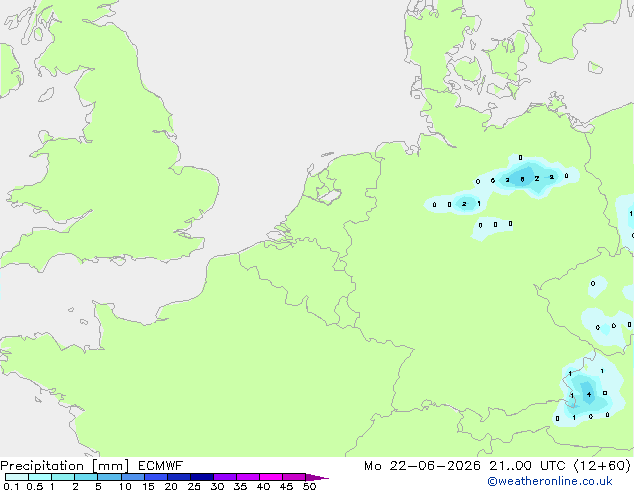Choose the 10–15 mm blue legend swatch
The width and height of the screenshot is (634, 490).
coord(133,477)
